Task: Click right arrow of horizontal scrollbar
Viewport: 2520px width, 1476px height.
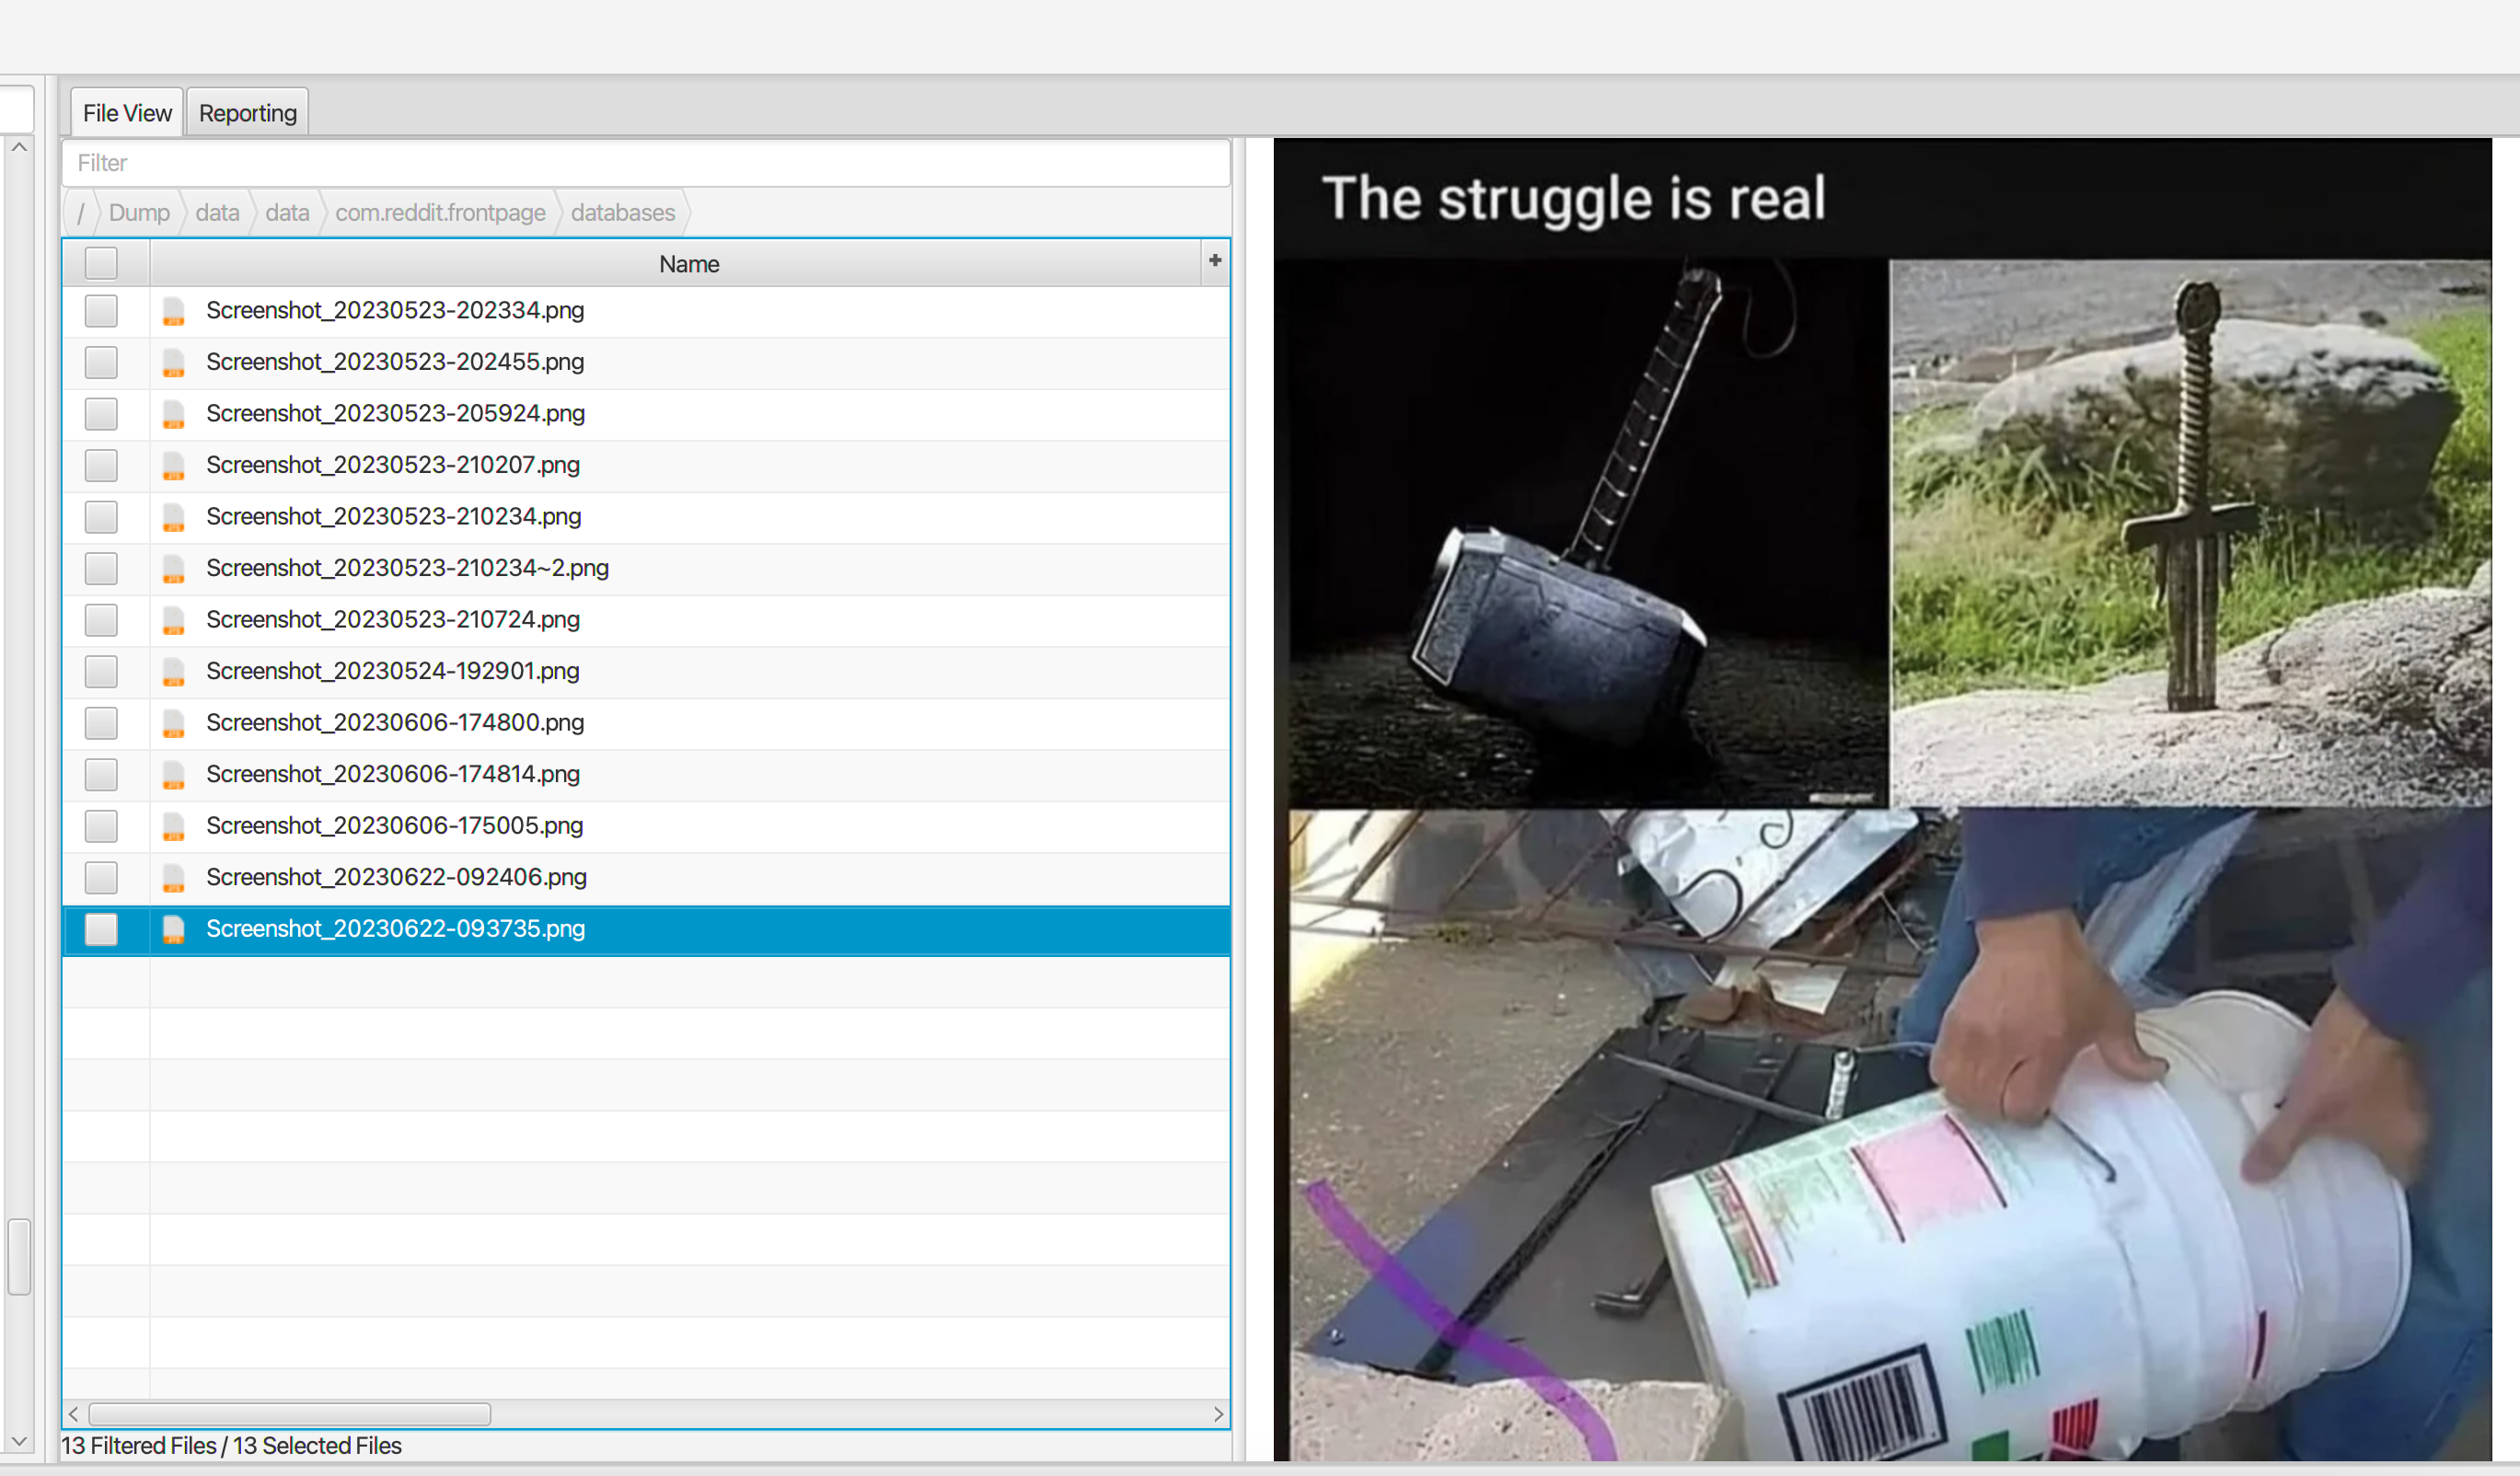Action: point(1218,1414)
